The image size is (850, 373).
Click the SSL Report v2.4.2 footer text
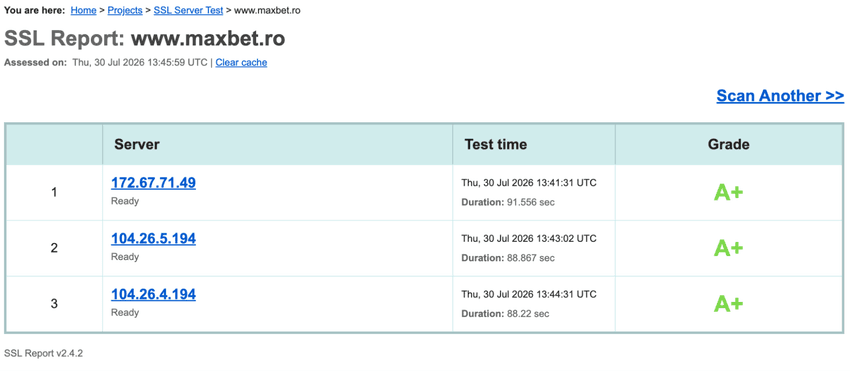point(43,353)
